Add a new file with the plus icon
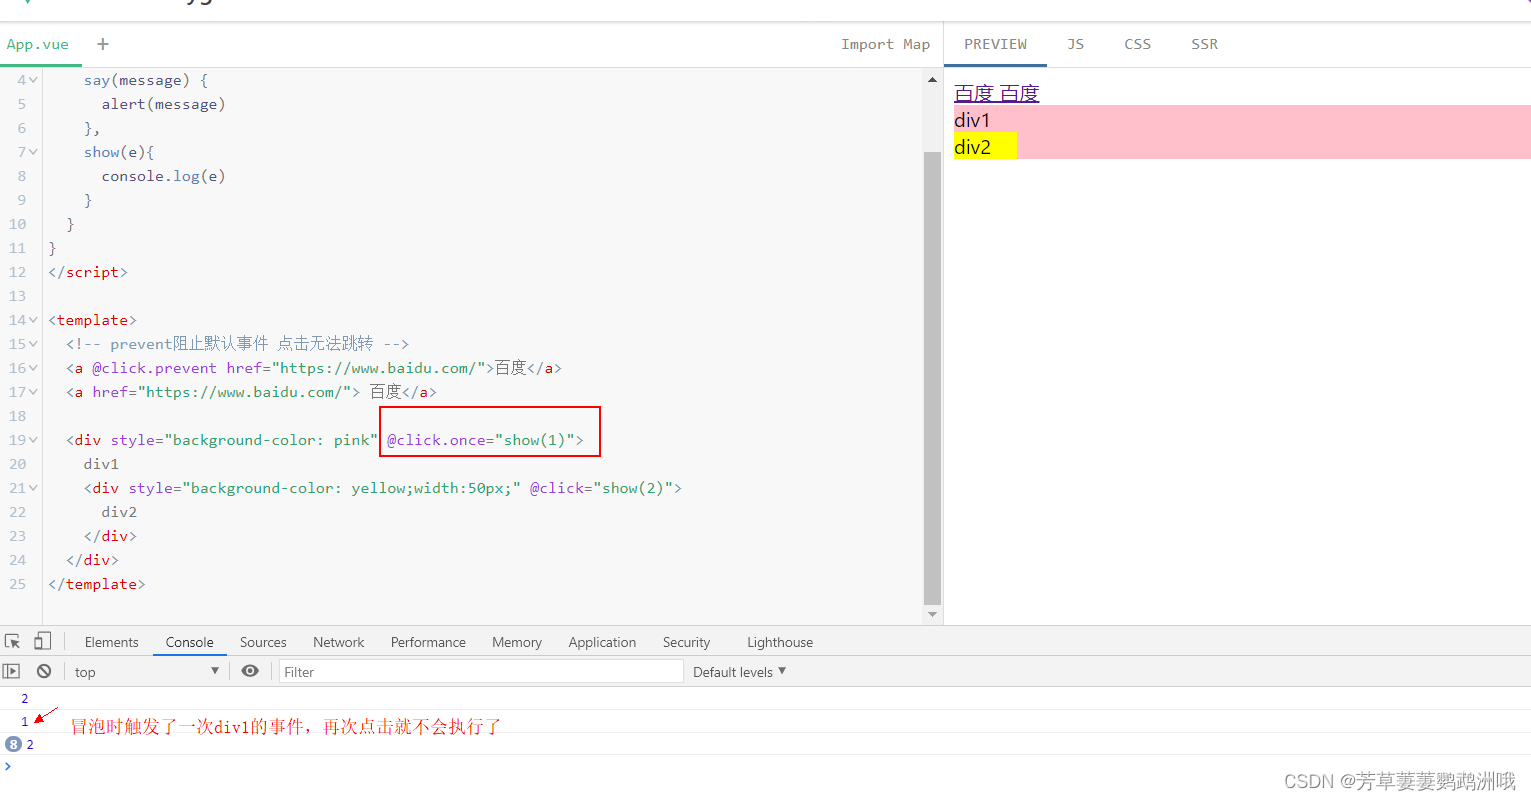Screen dimensions: 1531x800 (103, 44)
